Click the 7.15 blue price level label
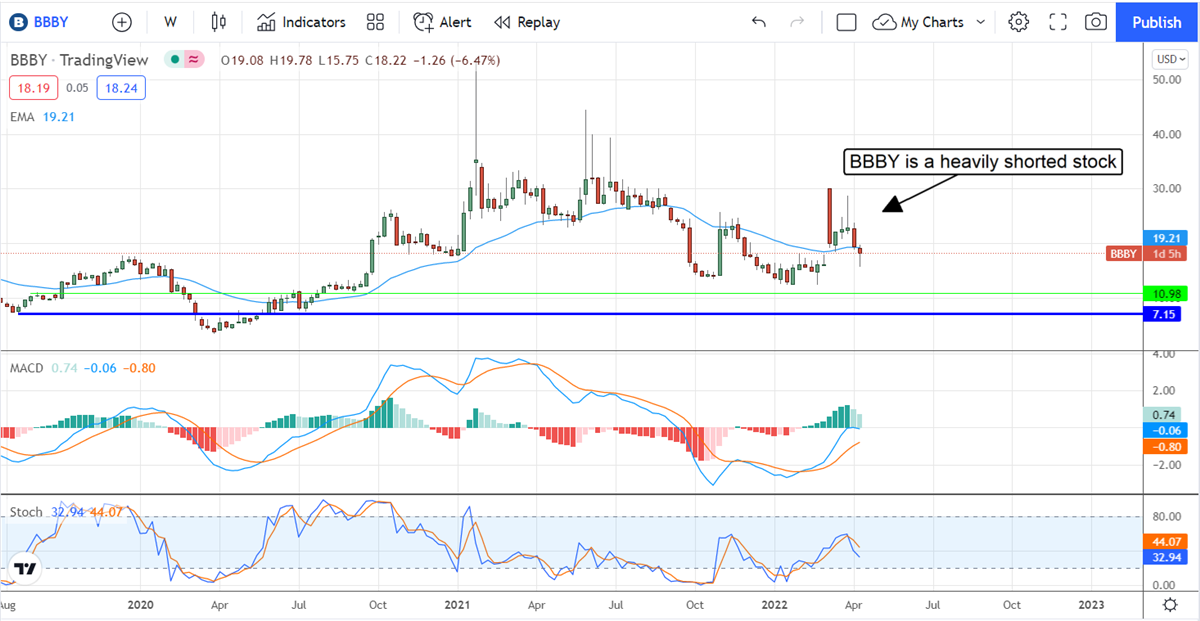The image size is (1200, 621). click(x=1163, y=314)
